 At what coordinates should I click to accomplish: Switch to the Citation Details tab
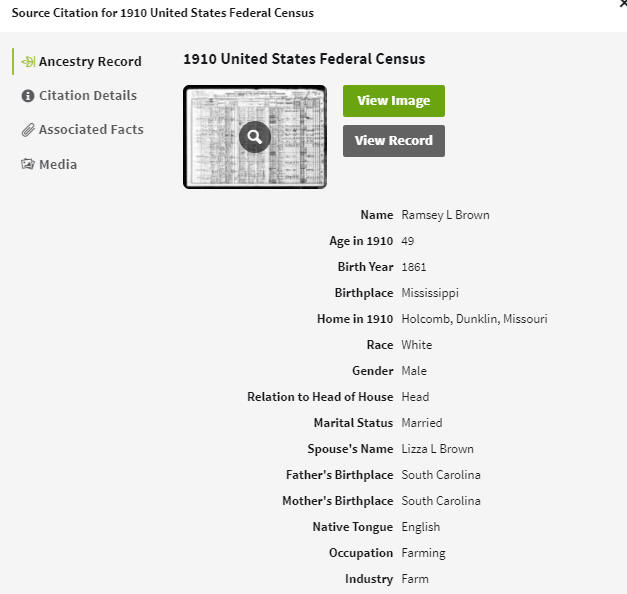(88, 96)
